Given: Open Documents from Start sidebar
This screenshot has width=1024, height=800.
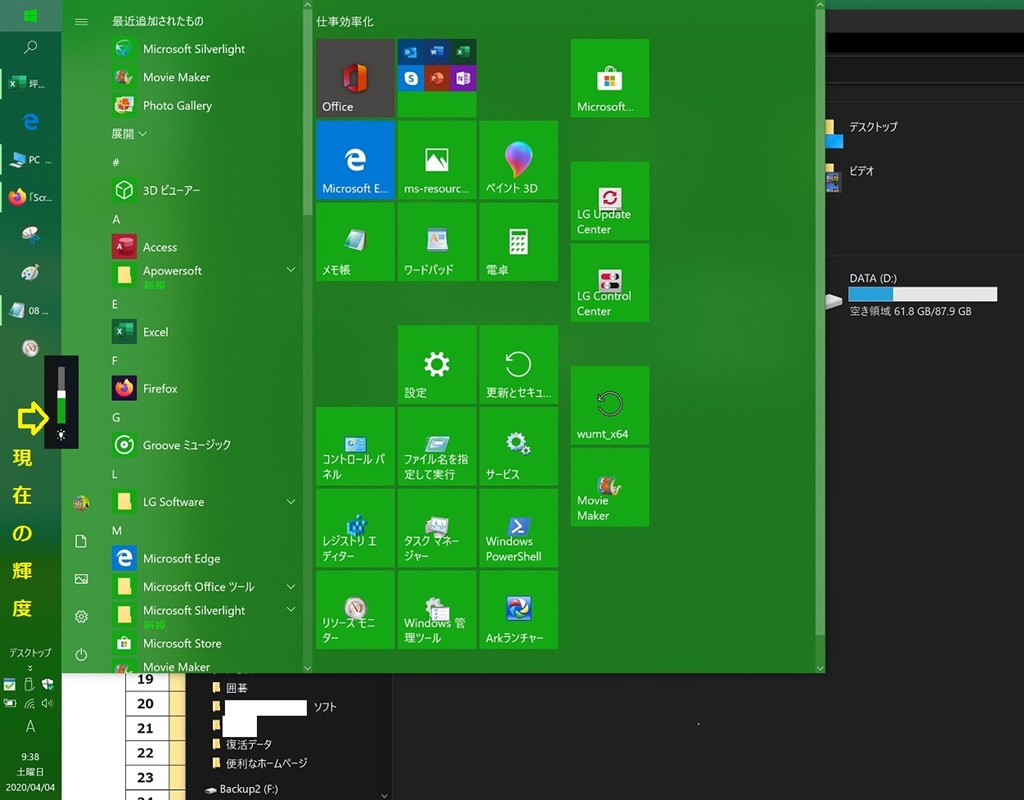Looking at the screenshot, I should click(81, 541).
